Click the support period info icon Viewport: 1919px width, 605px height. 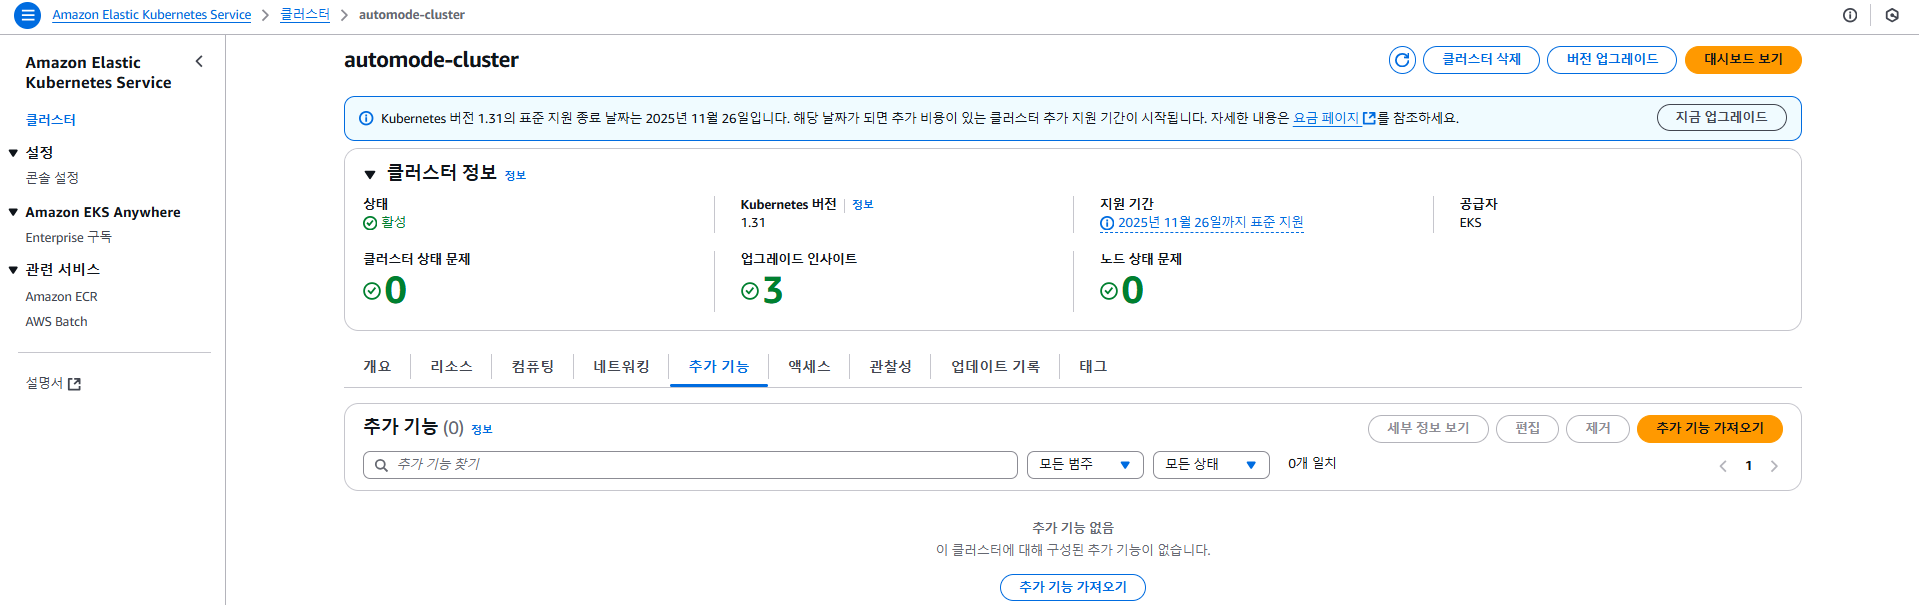click(1107, 223)
